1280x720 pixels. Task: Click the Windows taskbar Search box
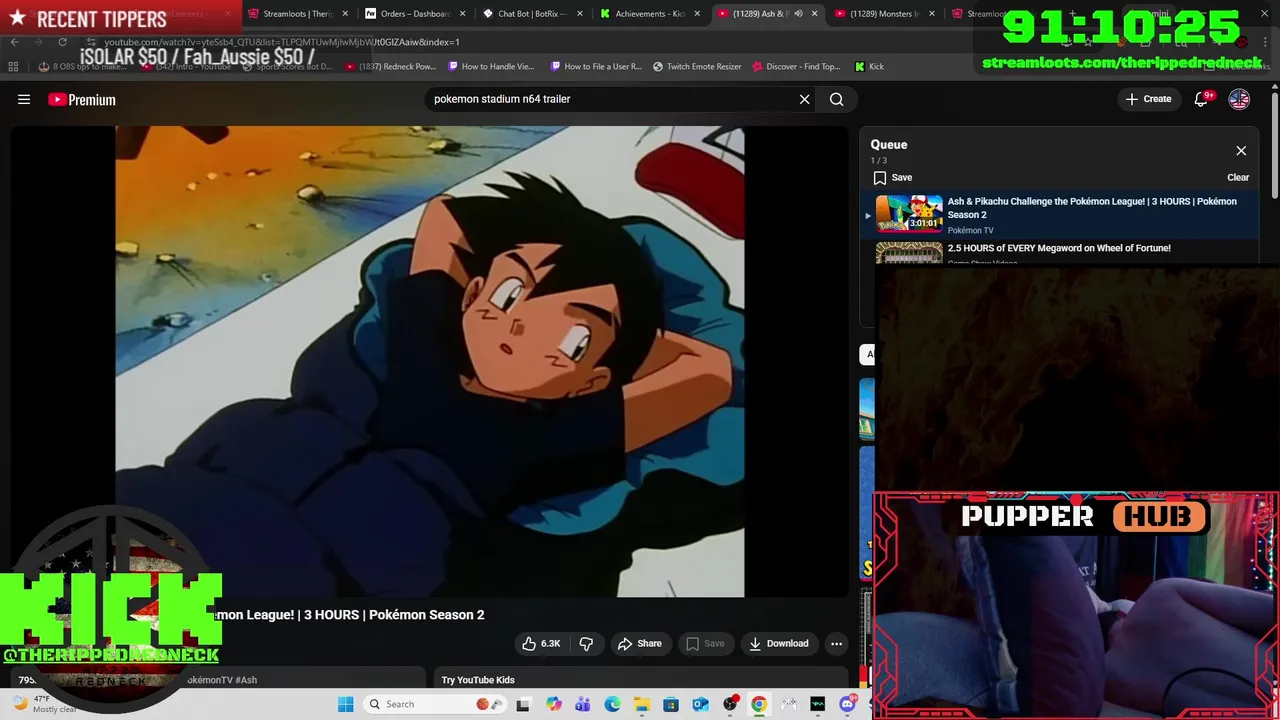(x=434, y=704)
